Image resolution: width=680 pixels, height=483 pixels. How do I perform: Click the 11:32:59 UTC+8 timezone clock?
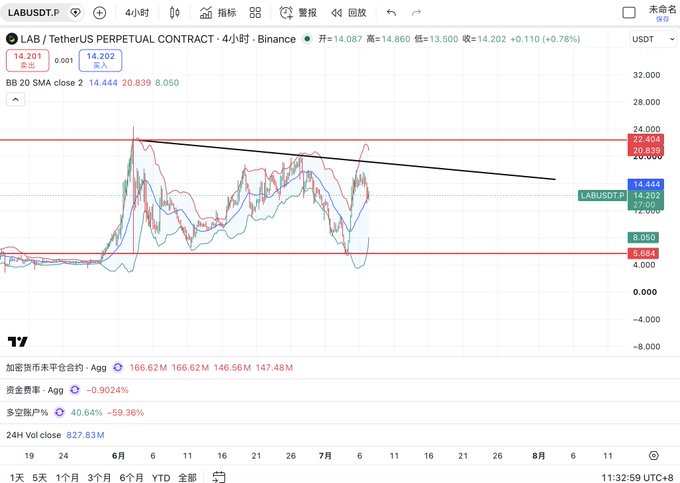tap(637, 477)
